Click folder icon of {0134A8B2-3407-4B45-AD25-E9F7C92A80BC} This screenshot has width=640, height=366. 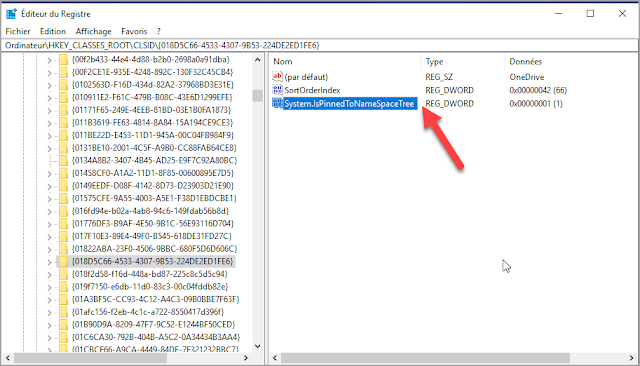click(x=63, y=160)
